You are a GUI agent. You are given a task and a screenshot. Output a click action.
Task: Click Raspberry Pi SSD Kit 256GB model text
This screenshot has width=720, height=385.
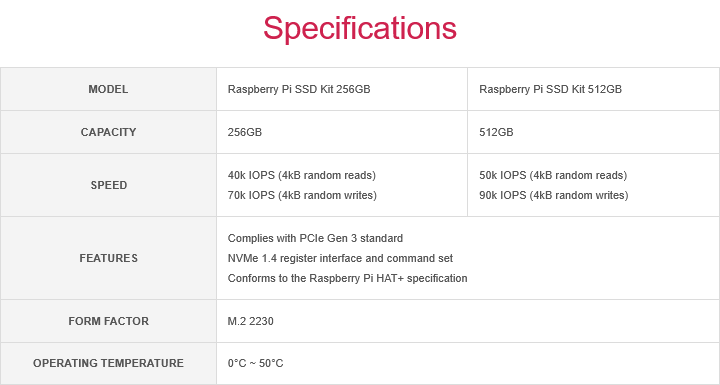299,89
